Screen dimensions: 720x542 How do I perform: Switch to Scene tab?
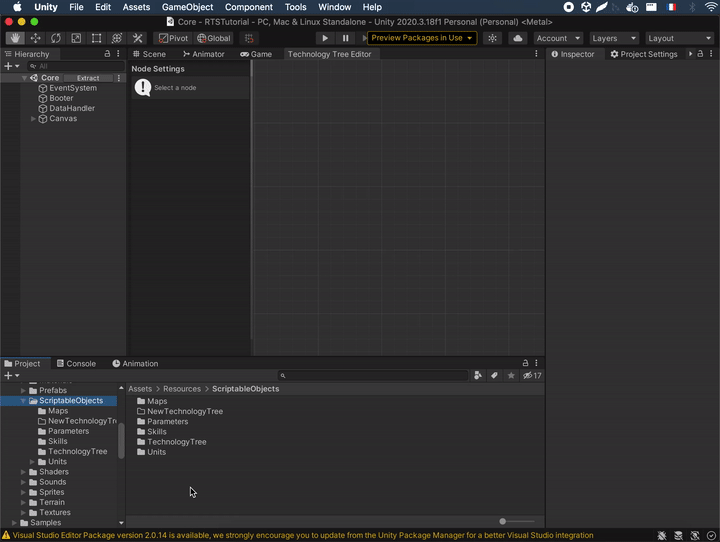(149, 54)
